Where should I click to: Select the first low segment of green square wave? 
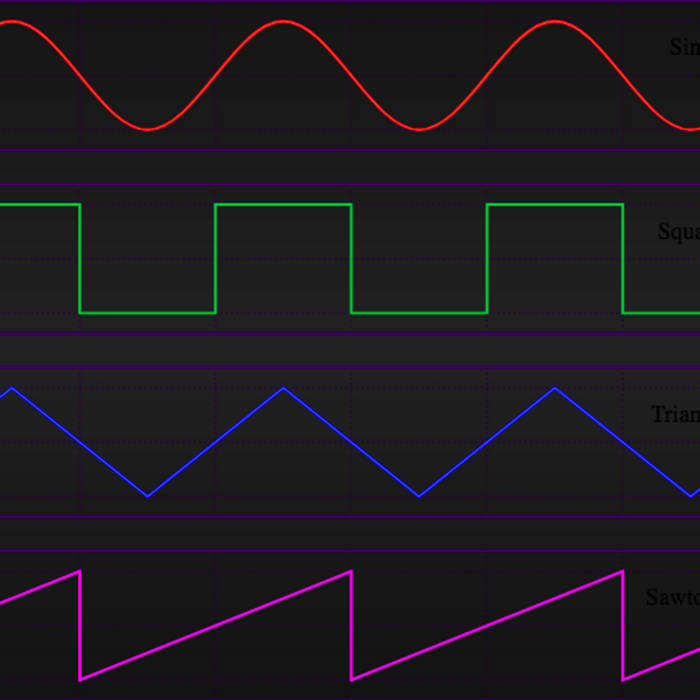(x=148, y=313)
